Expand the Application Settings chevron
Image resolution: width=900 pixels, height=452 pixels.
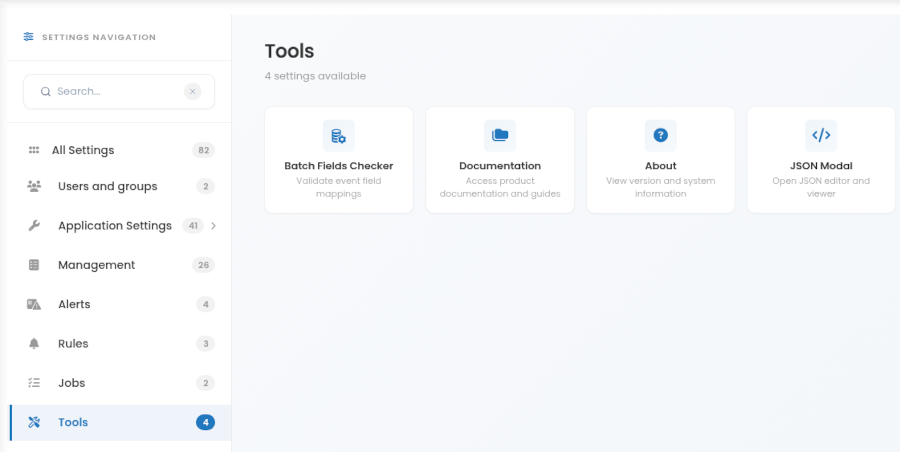pos(214,226)
